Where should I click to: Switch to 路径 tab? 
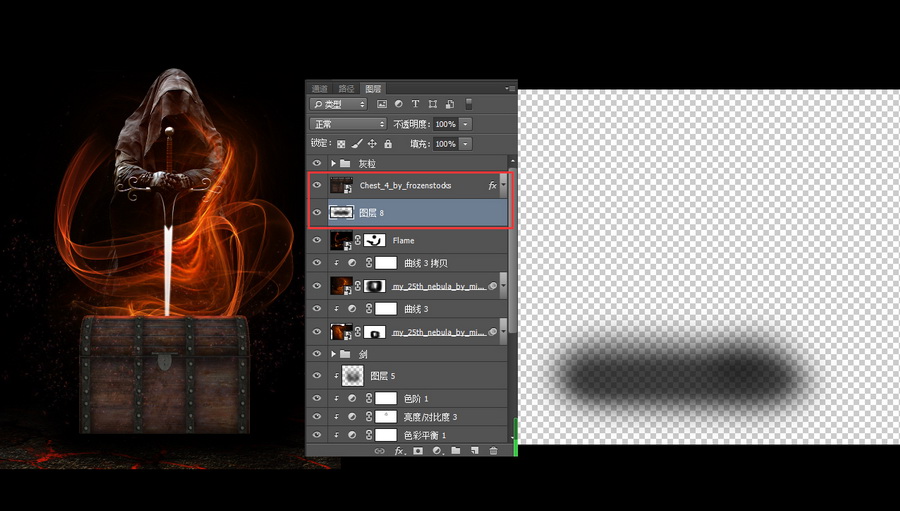click(x=346, y=88)
